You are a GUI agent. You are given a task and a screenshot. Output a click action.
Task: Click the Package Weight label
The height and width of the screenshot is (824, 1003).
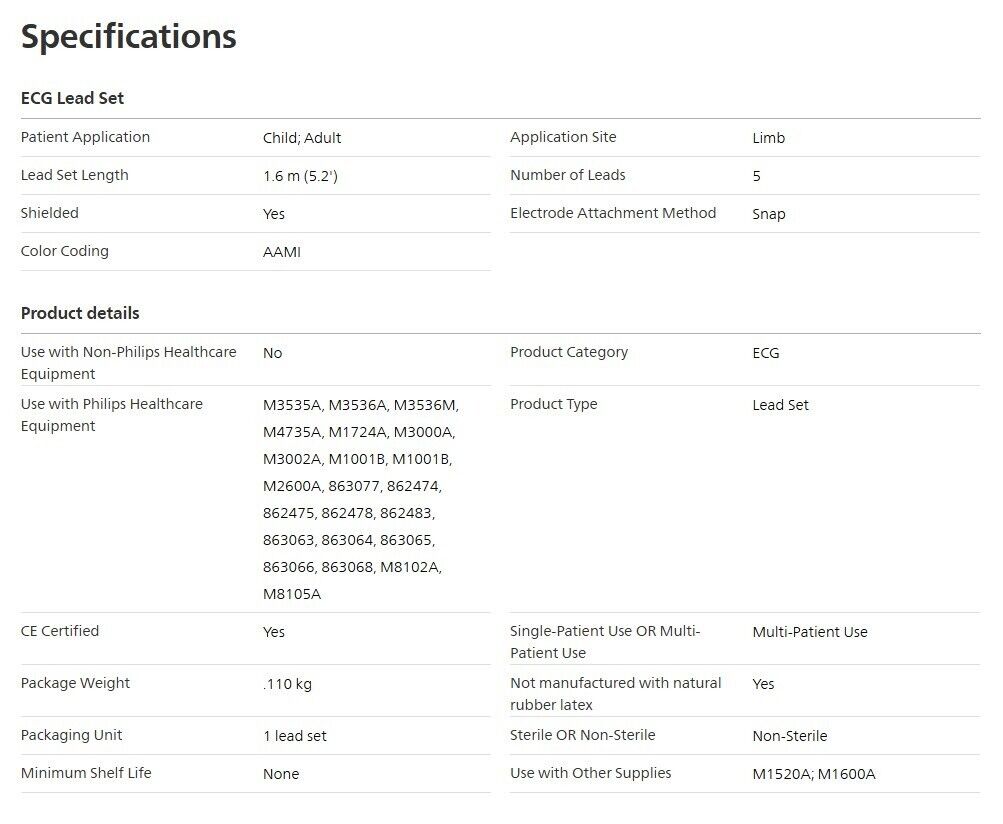click(75, 683)
